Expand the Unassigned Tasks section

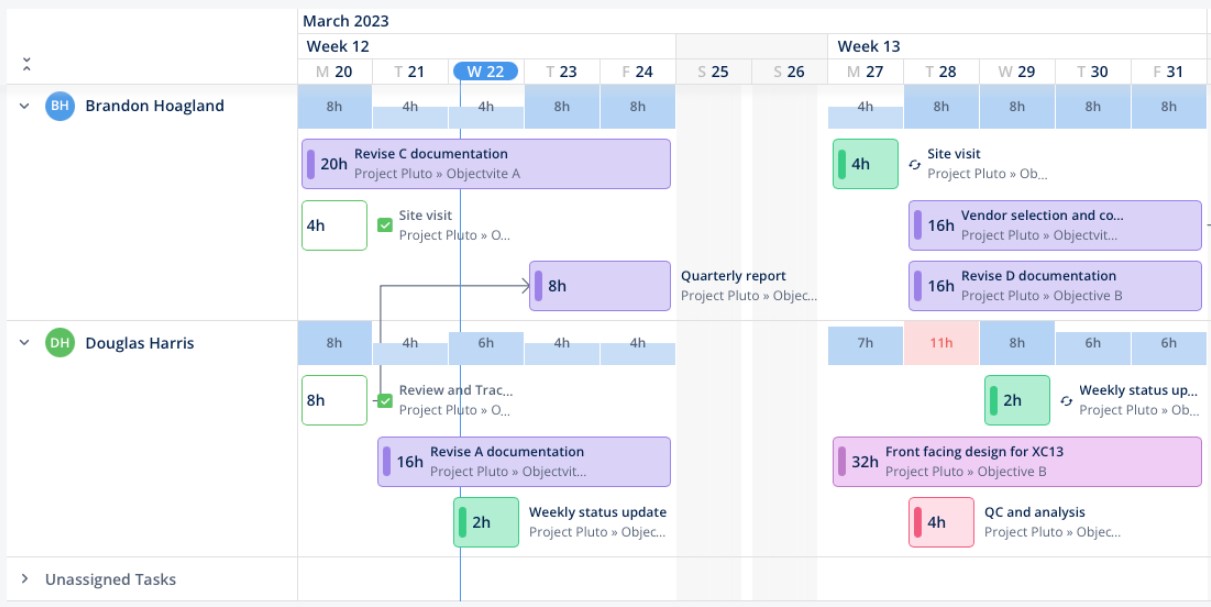click(x=23, y=579)
